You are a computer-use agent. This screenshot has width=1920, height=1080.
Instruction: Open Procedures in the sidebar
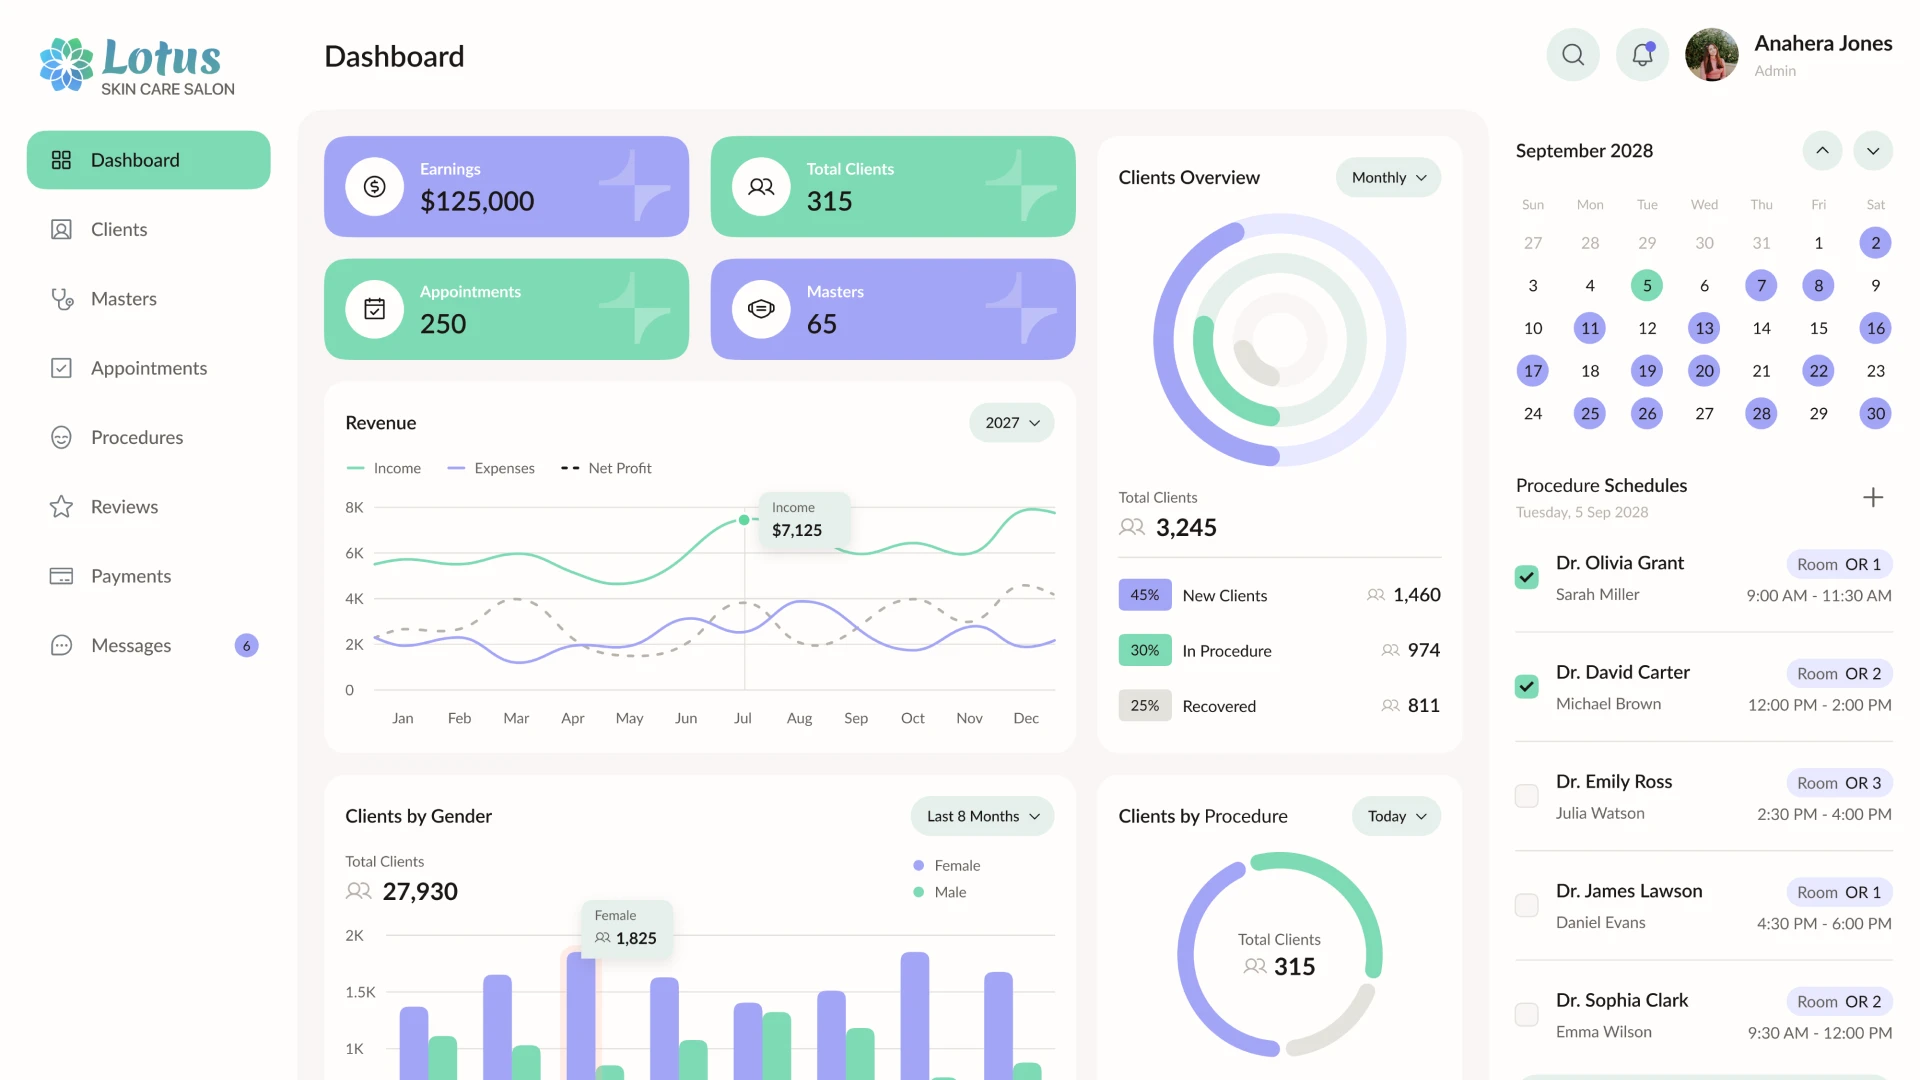tap(137, 437)
